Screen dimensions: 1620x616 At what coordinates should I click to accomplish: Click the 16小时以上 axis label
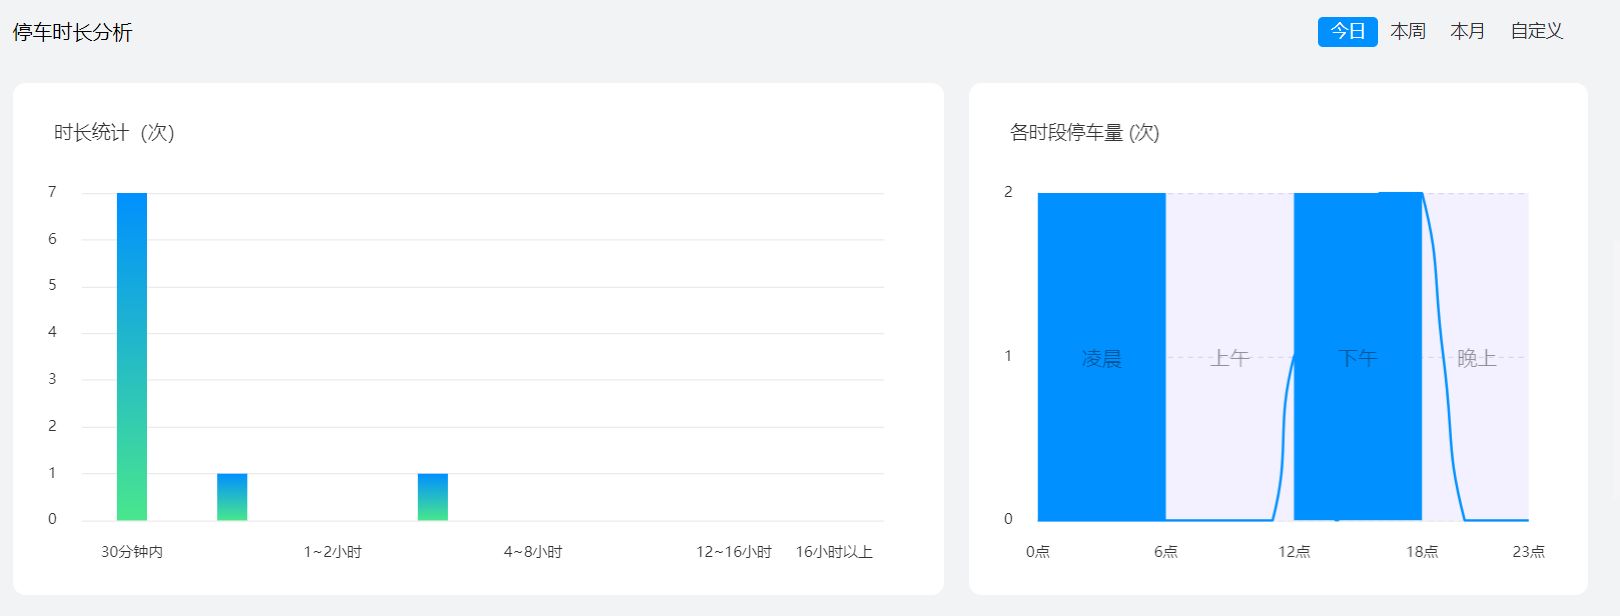(x=834, y=552)
